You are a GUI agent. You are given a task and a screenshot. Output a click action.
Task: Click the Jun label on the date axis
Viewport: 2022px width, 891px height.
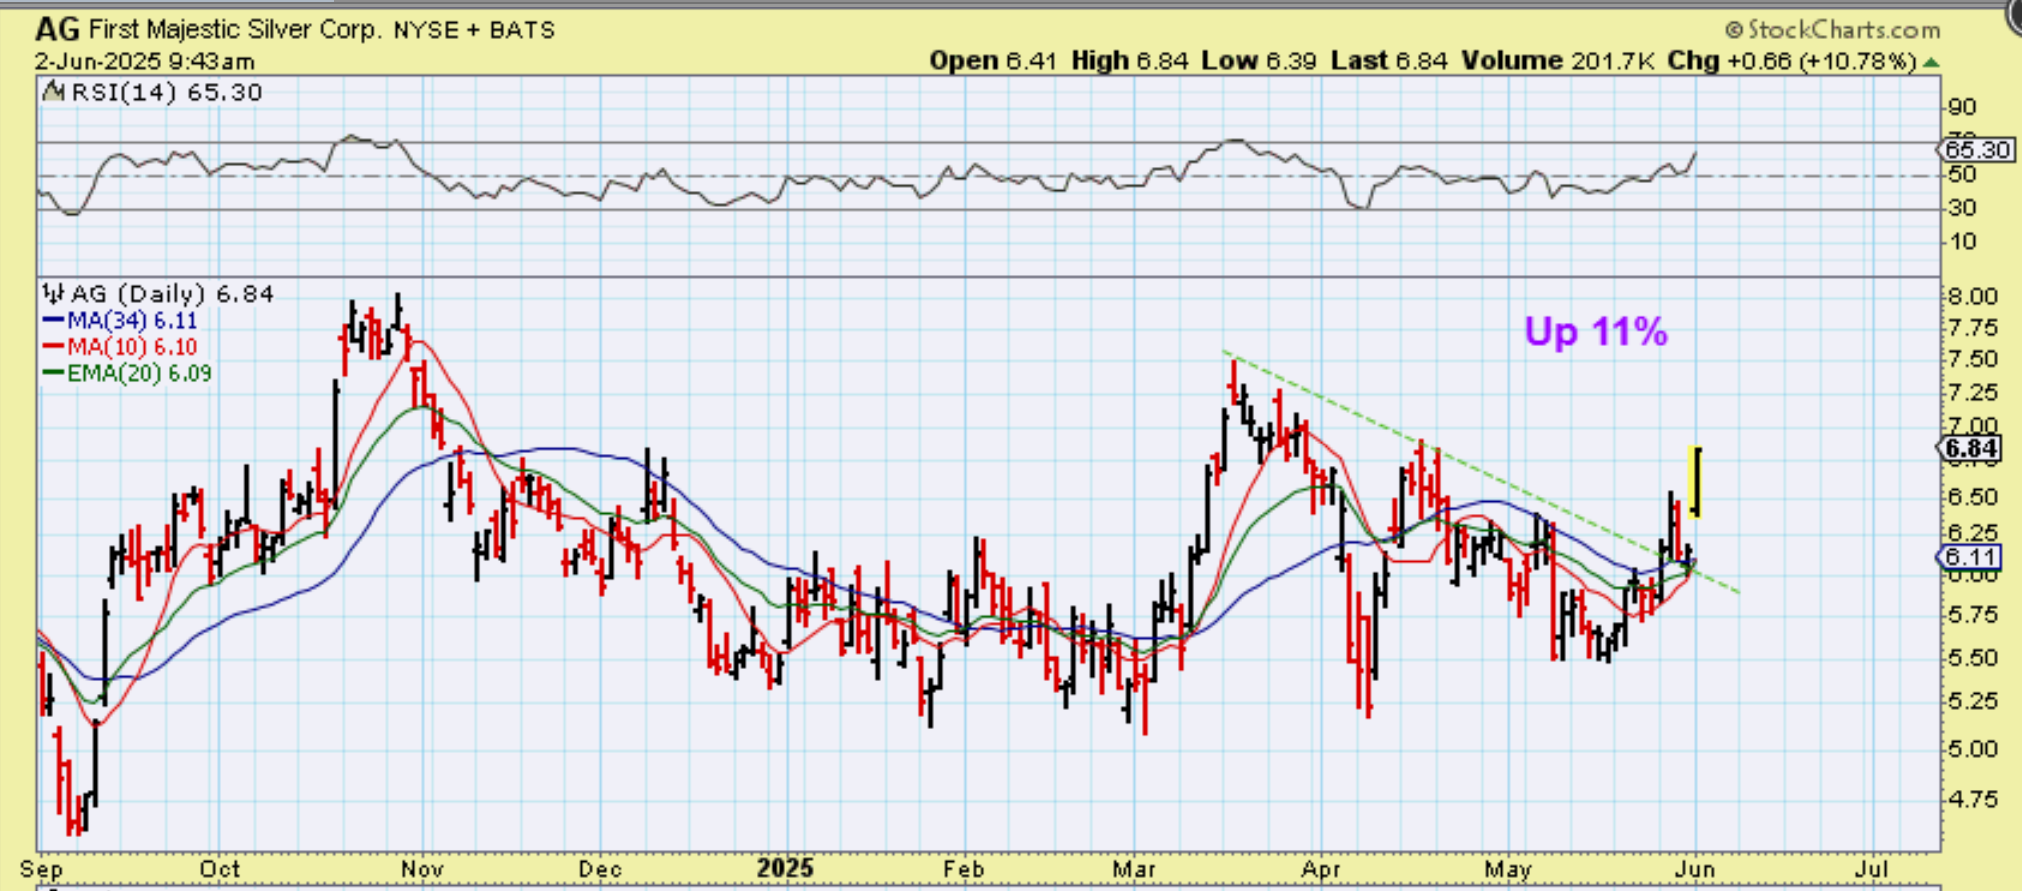(x=1695, y=869)
